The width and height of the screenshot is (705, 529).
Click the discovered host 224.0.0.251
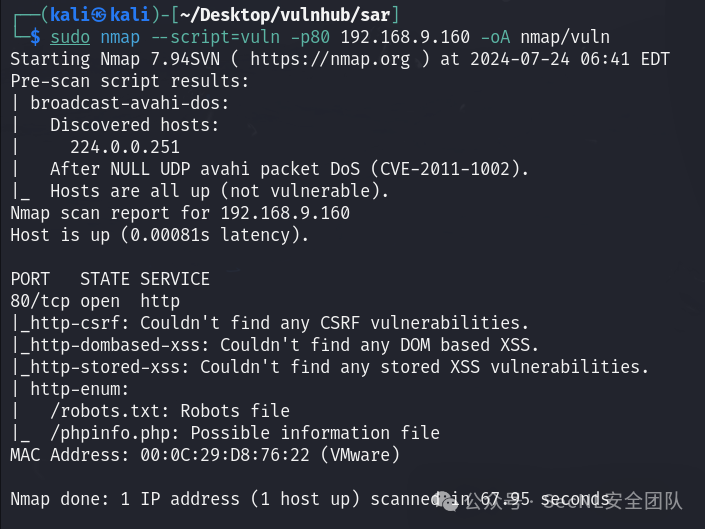coord(125,147)
